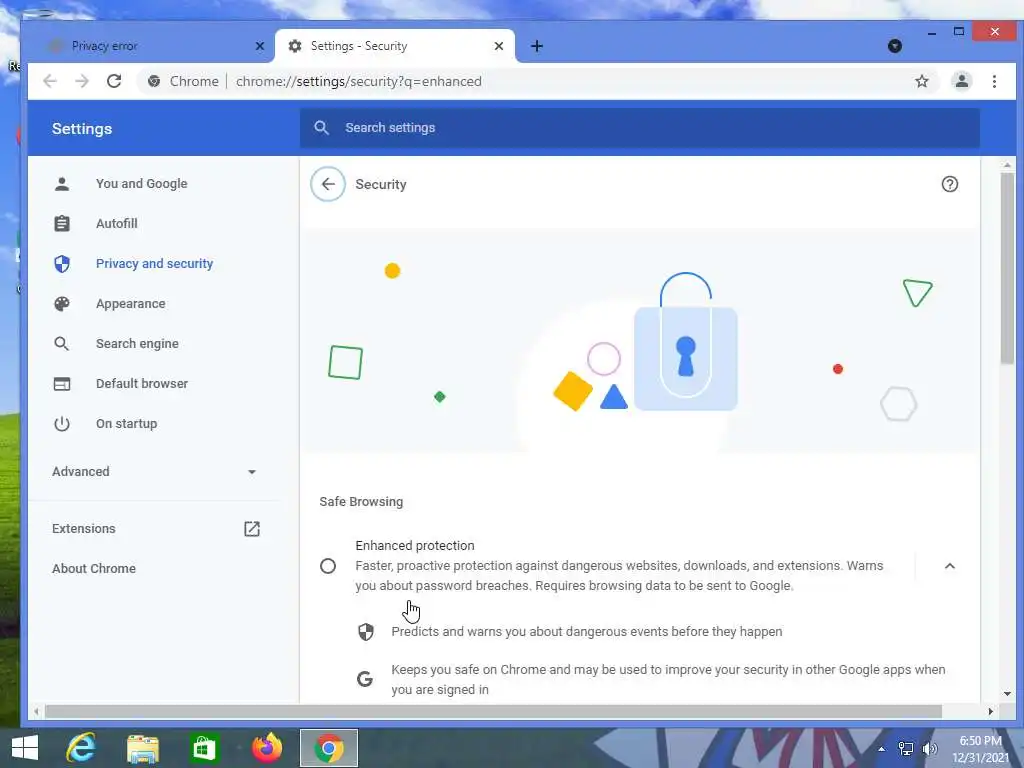Go back with the browser back arrow
This screenshot has width=1024, height=768.
click(50, 81)
